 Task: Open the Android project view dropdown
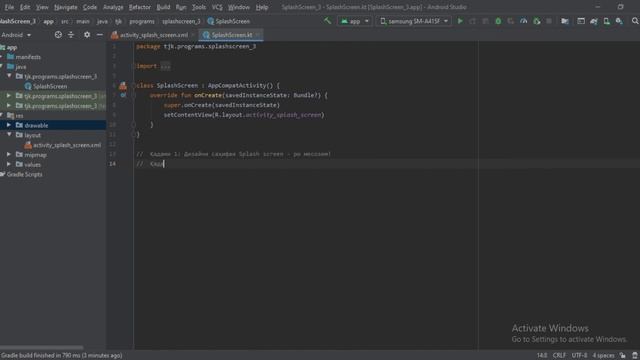(16, 35)
